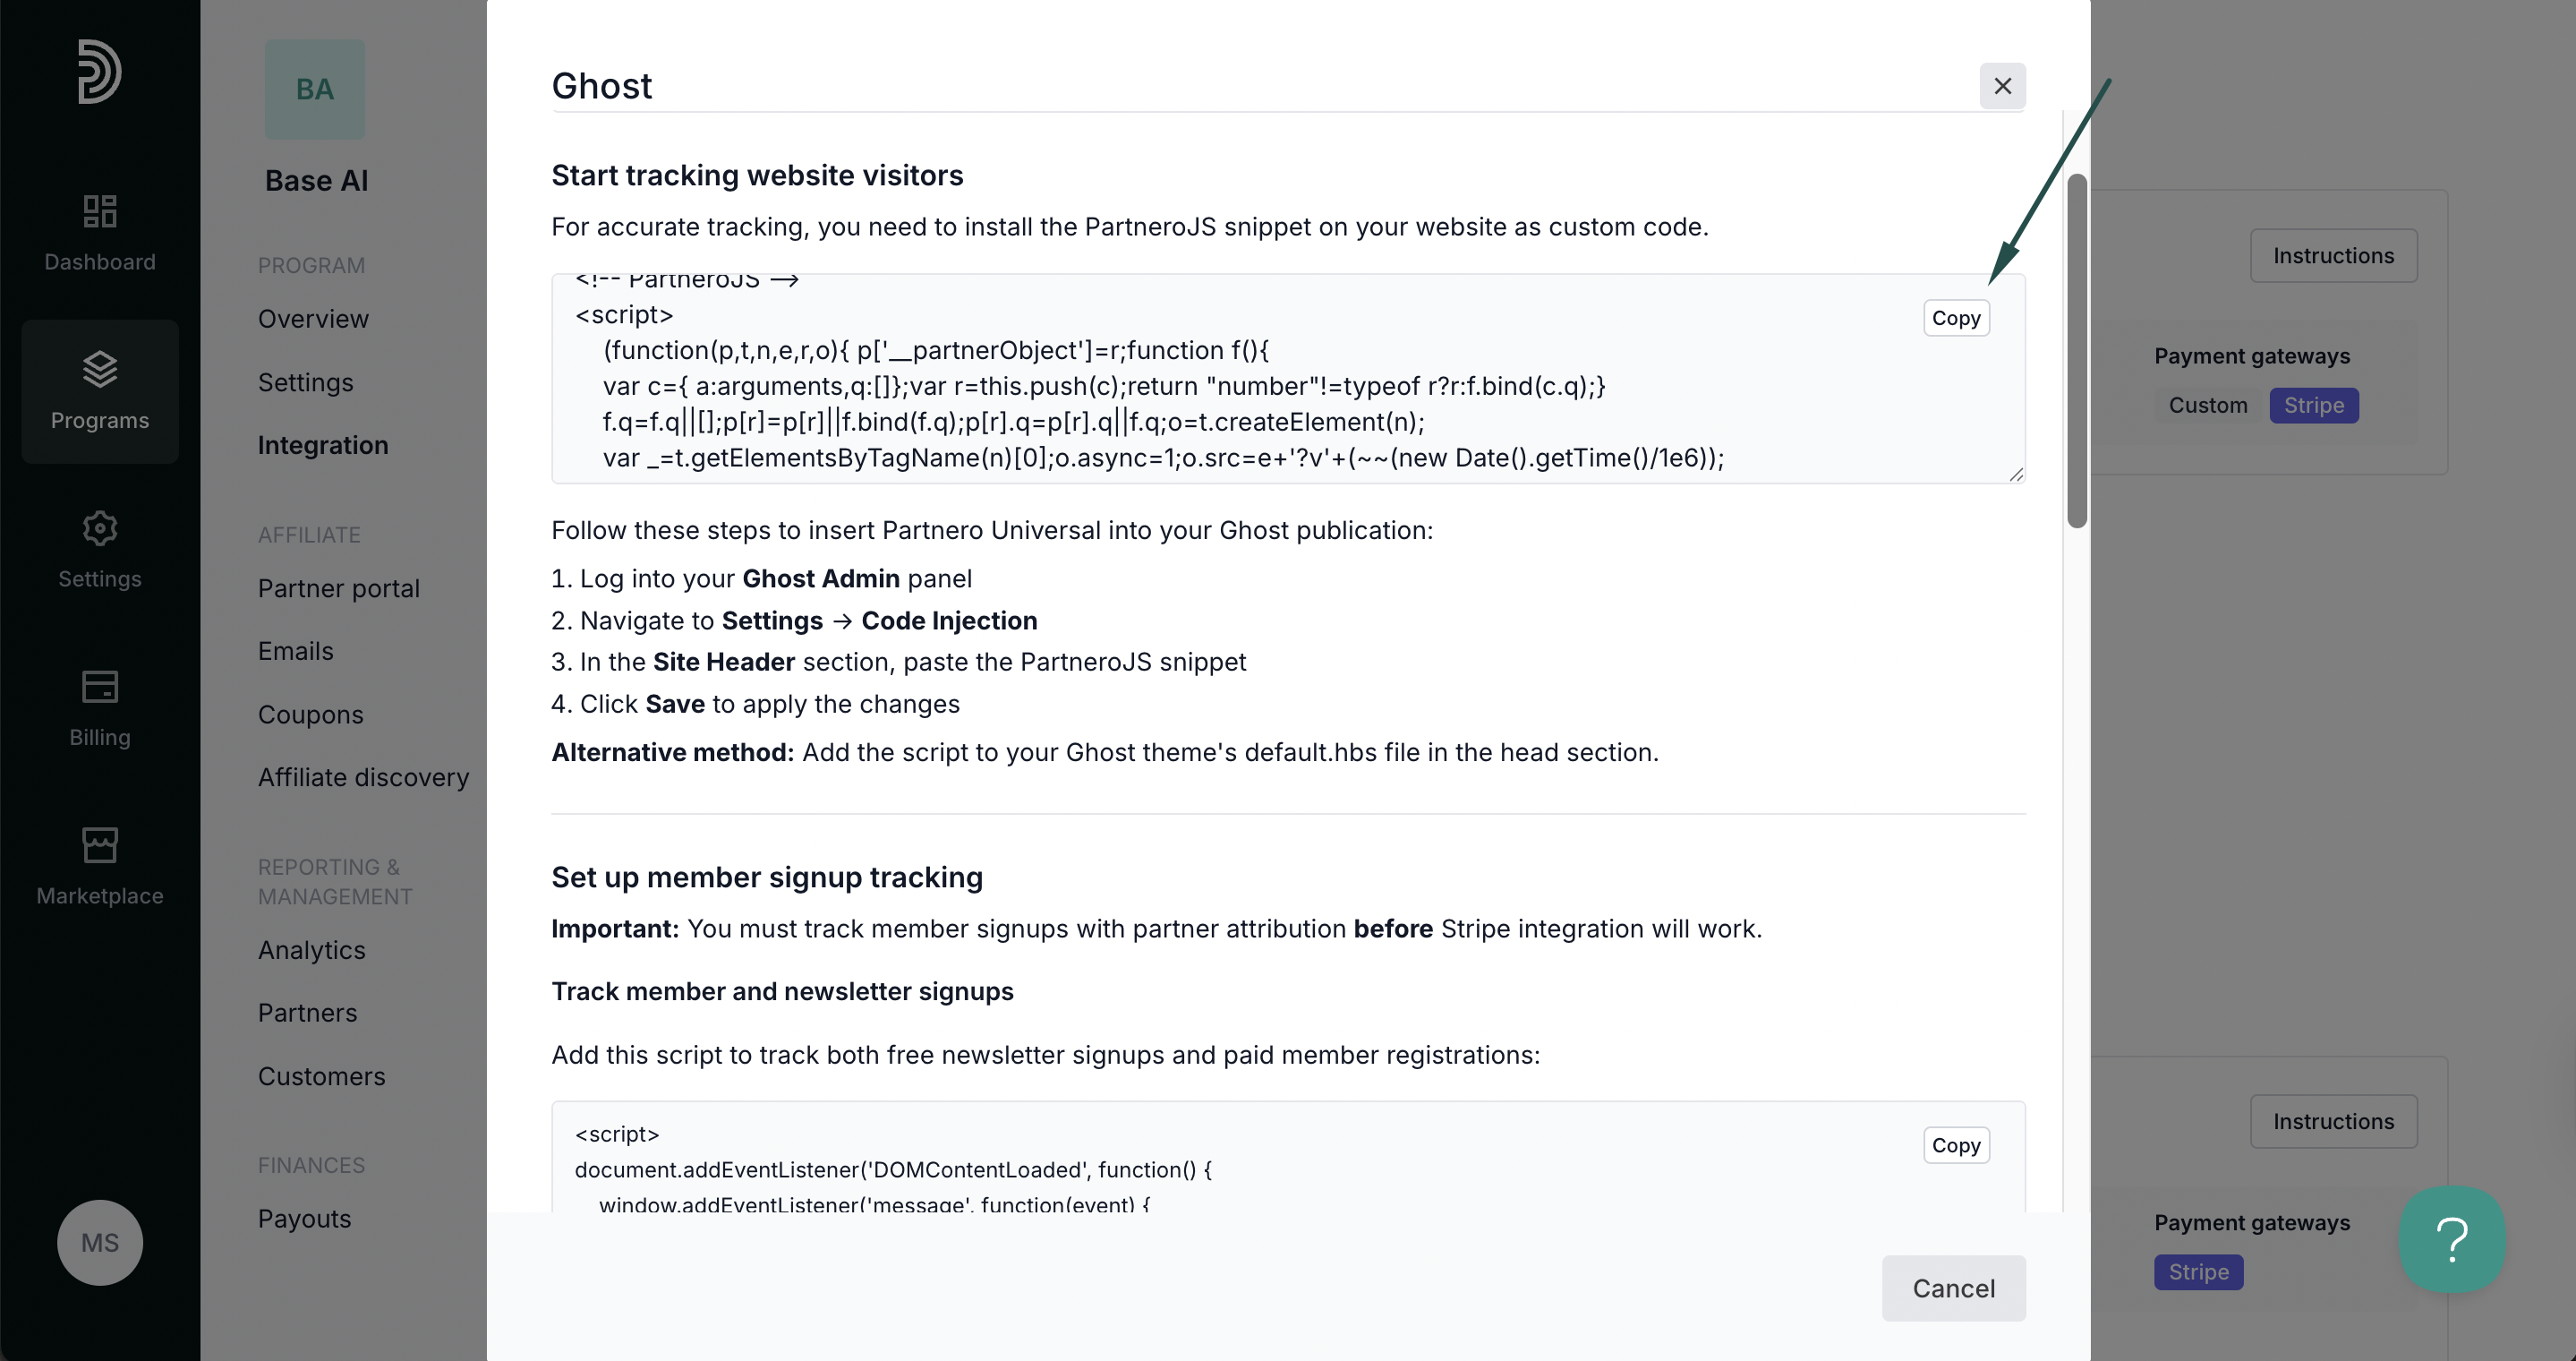Click the 'Set up member signup tracking' heading
This screenshot has height=1361, width=2576.
[767, 877]
